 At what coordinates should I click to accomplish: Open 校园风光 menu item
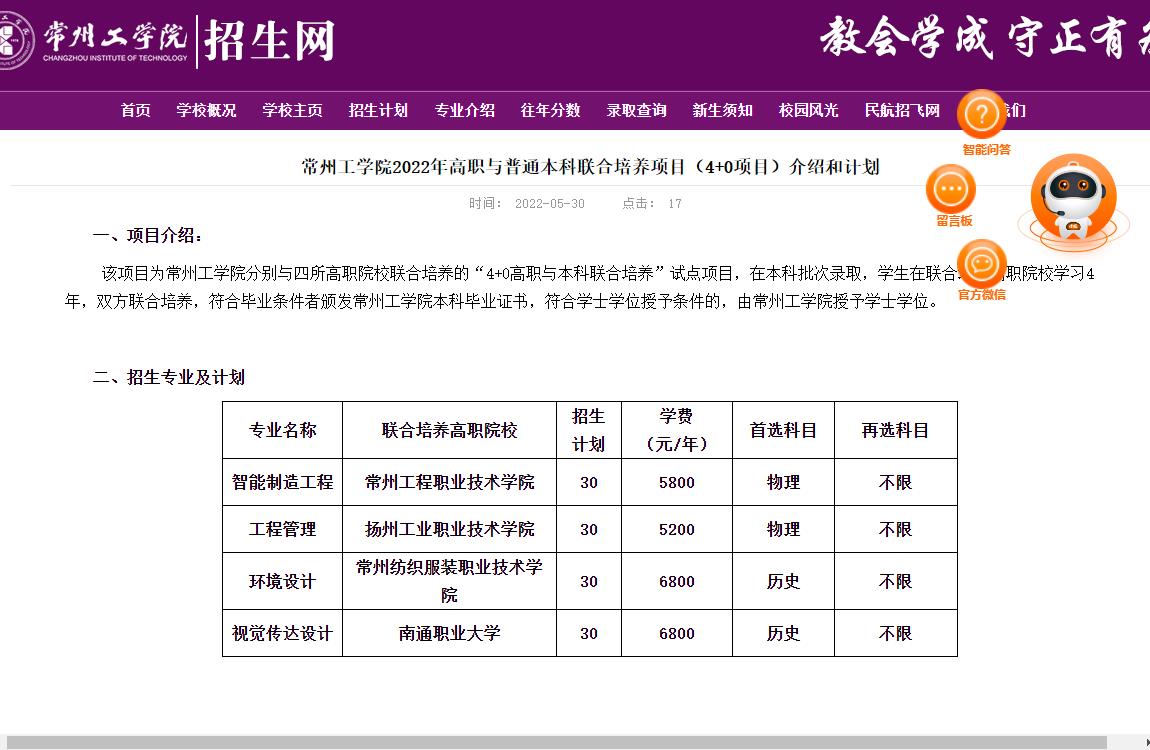click(x=808, y=111)
